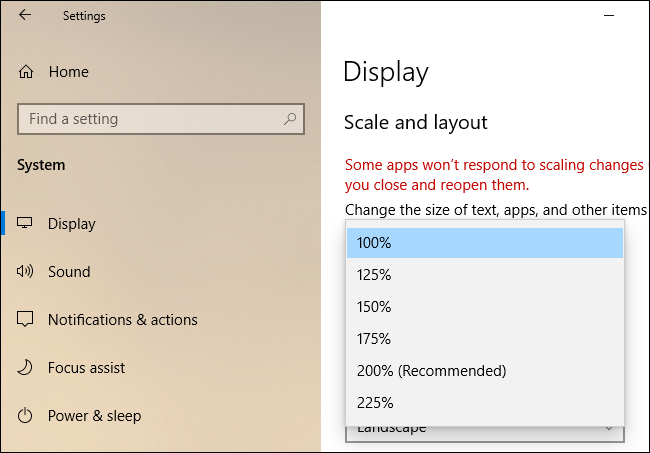Click the magnifier icon in search box

pos(290,119)
